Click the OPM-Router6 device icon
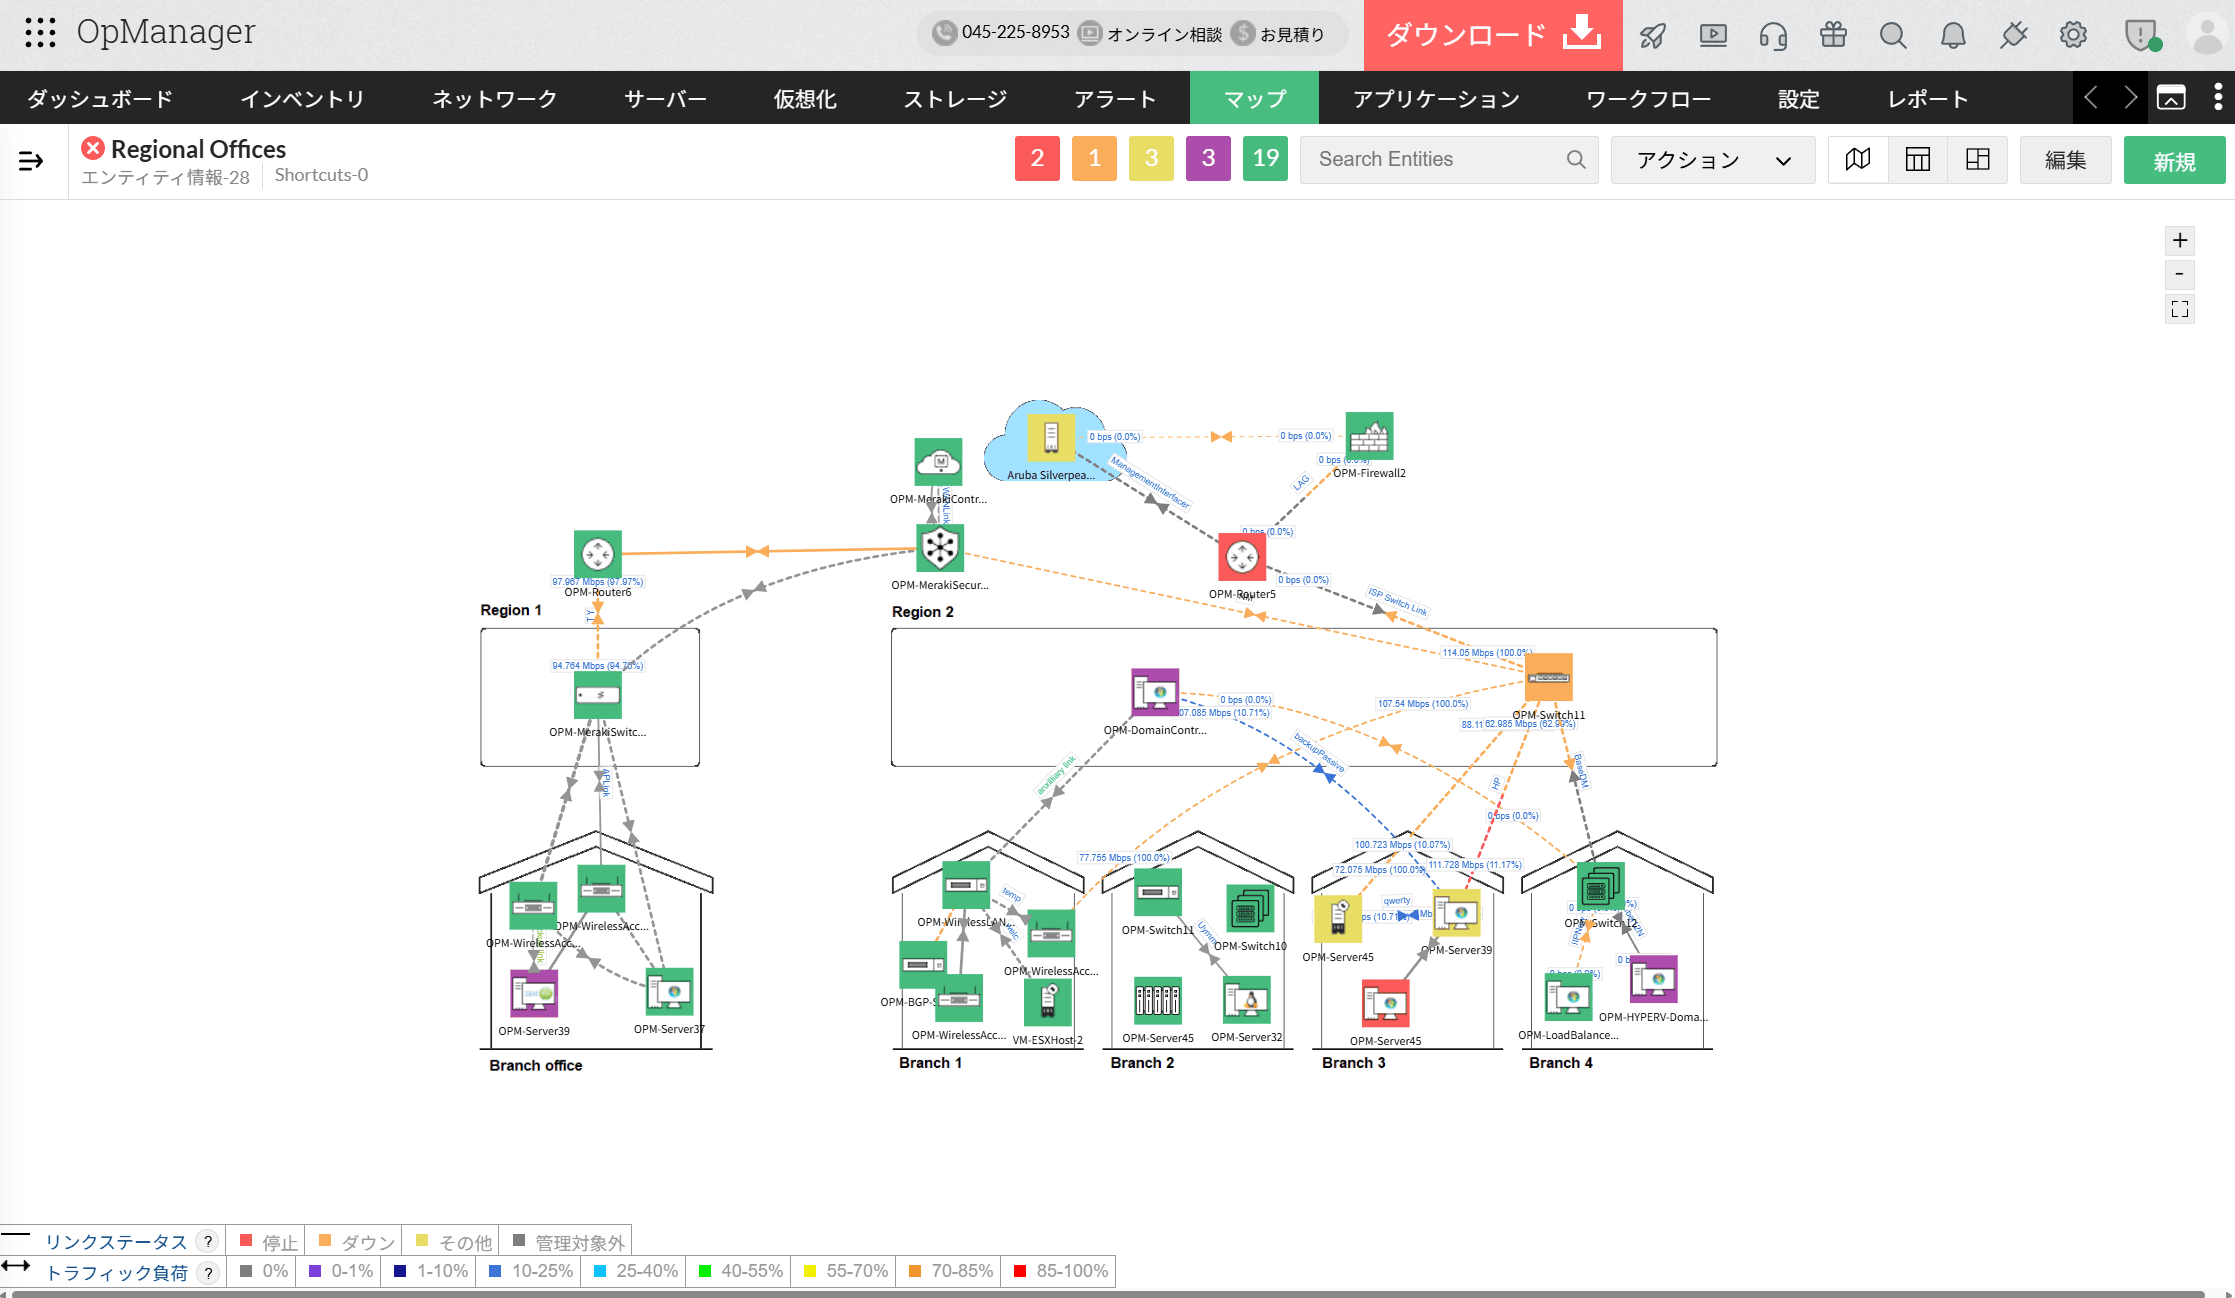Viewport: 2235px width, 1298px height. [598, 554]
